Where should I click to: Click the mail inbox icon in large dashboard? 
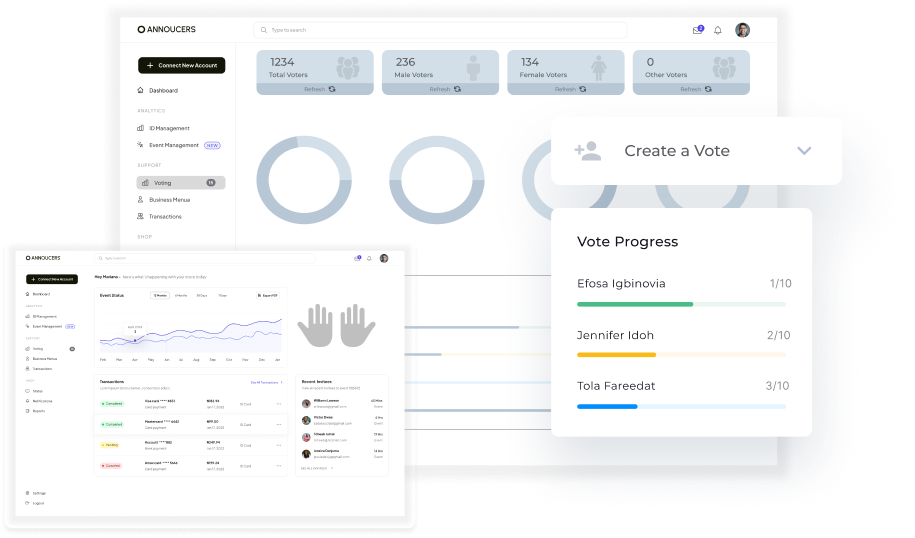click(x=697, y=30)
